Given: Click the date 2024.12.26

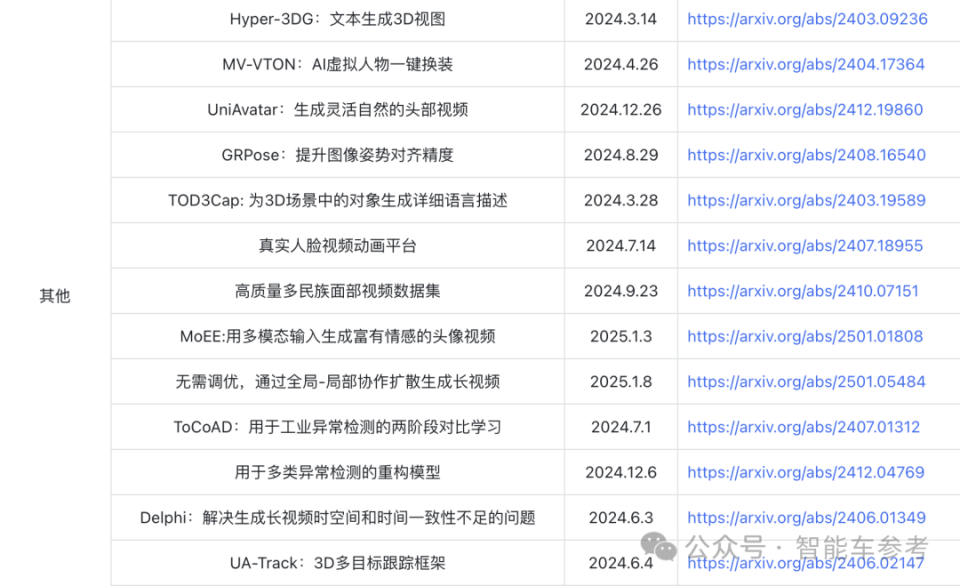Looking at the screenshot, I should [621, 110].
